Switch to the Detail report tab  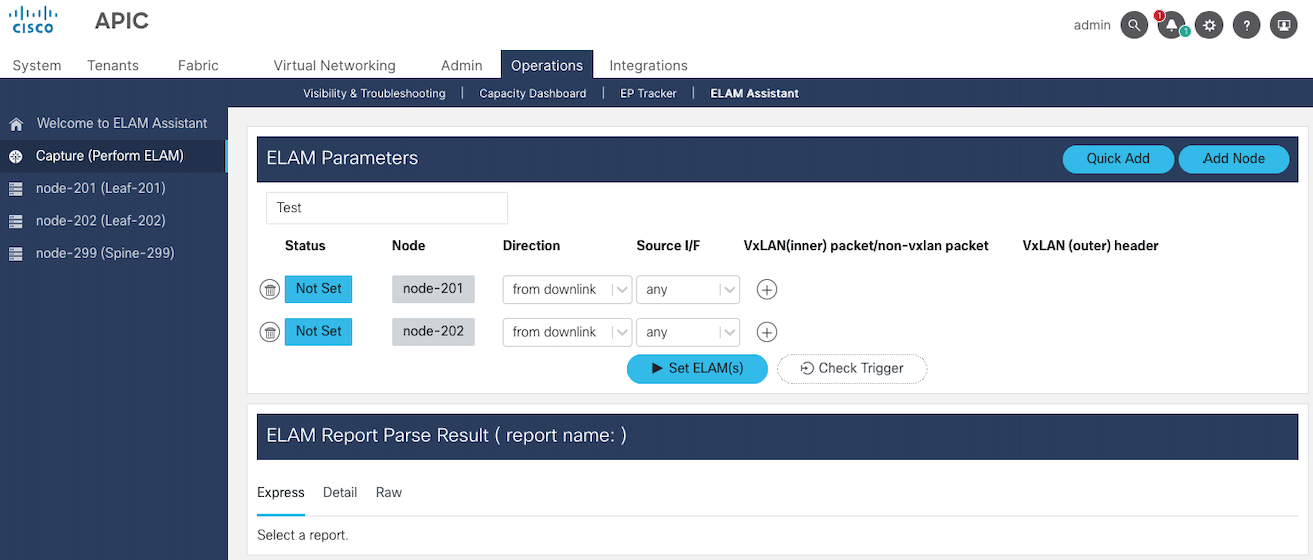tap(340, 492)
